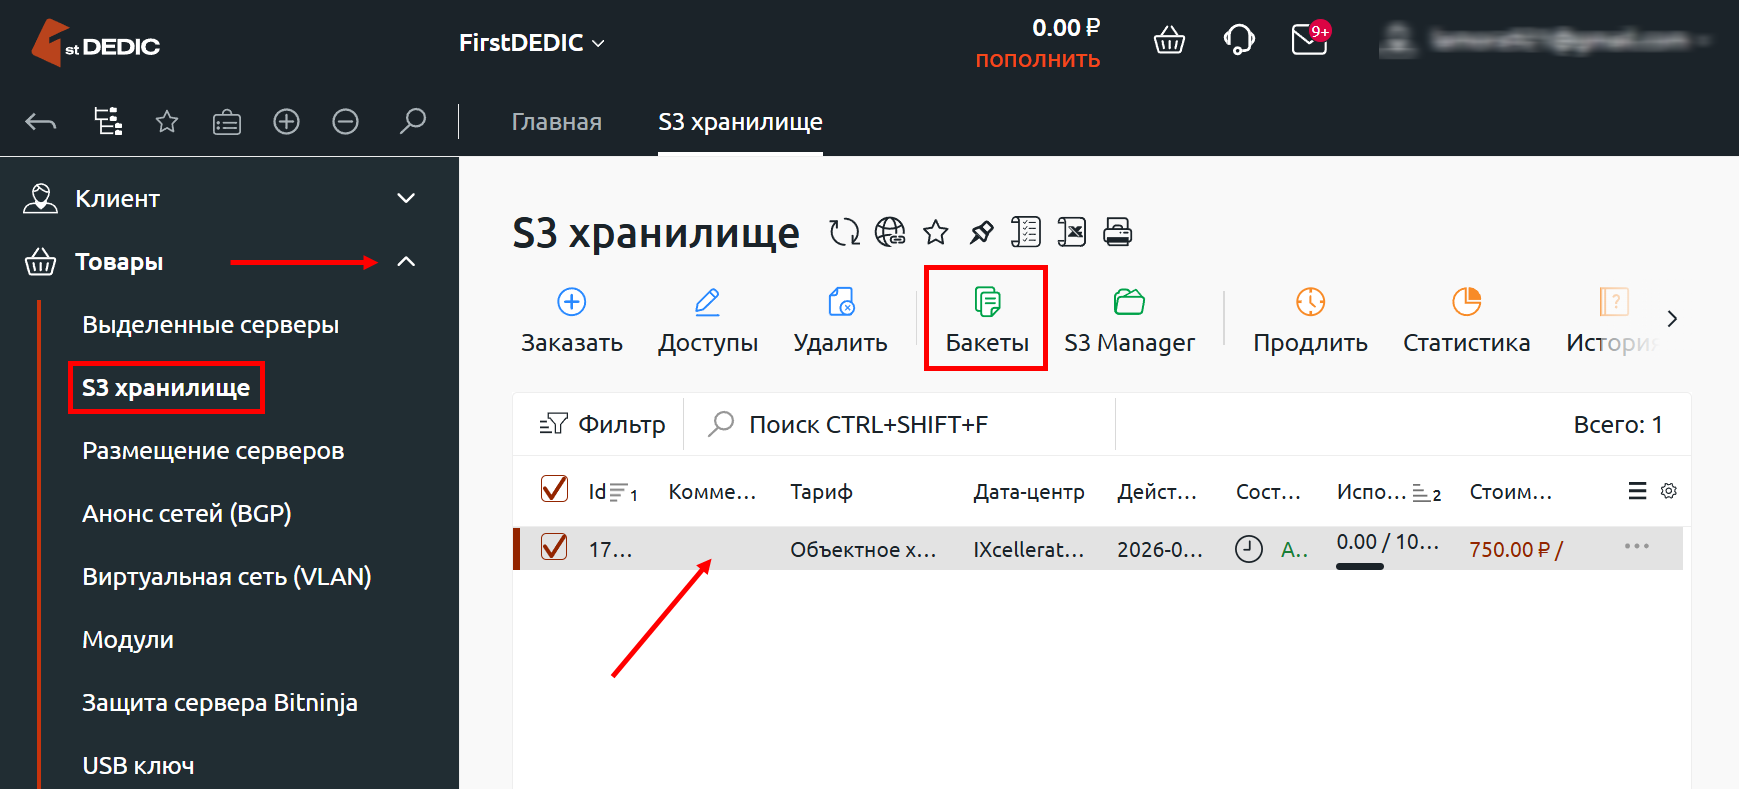Sort by the Сост… column header

1268,492
